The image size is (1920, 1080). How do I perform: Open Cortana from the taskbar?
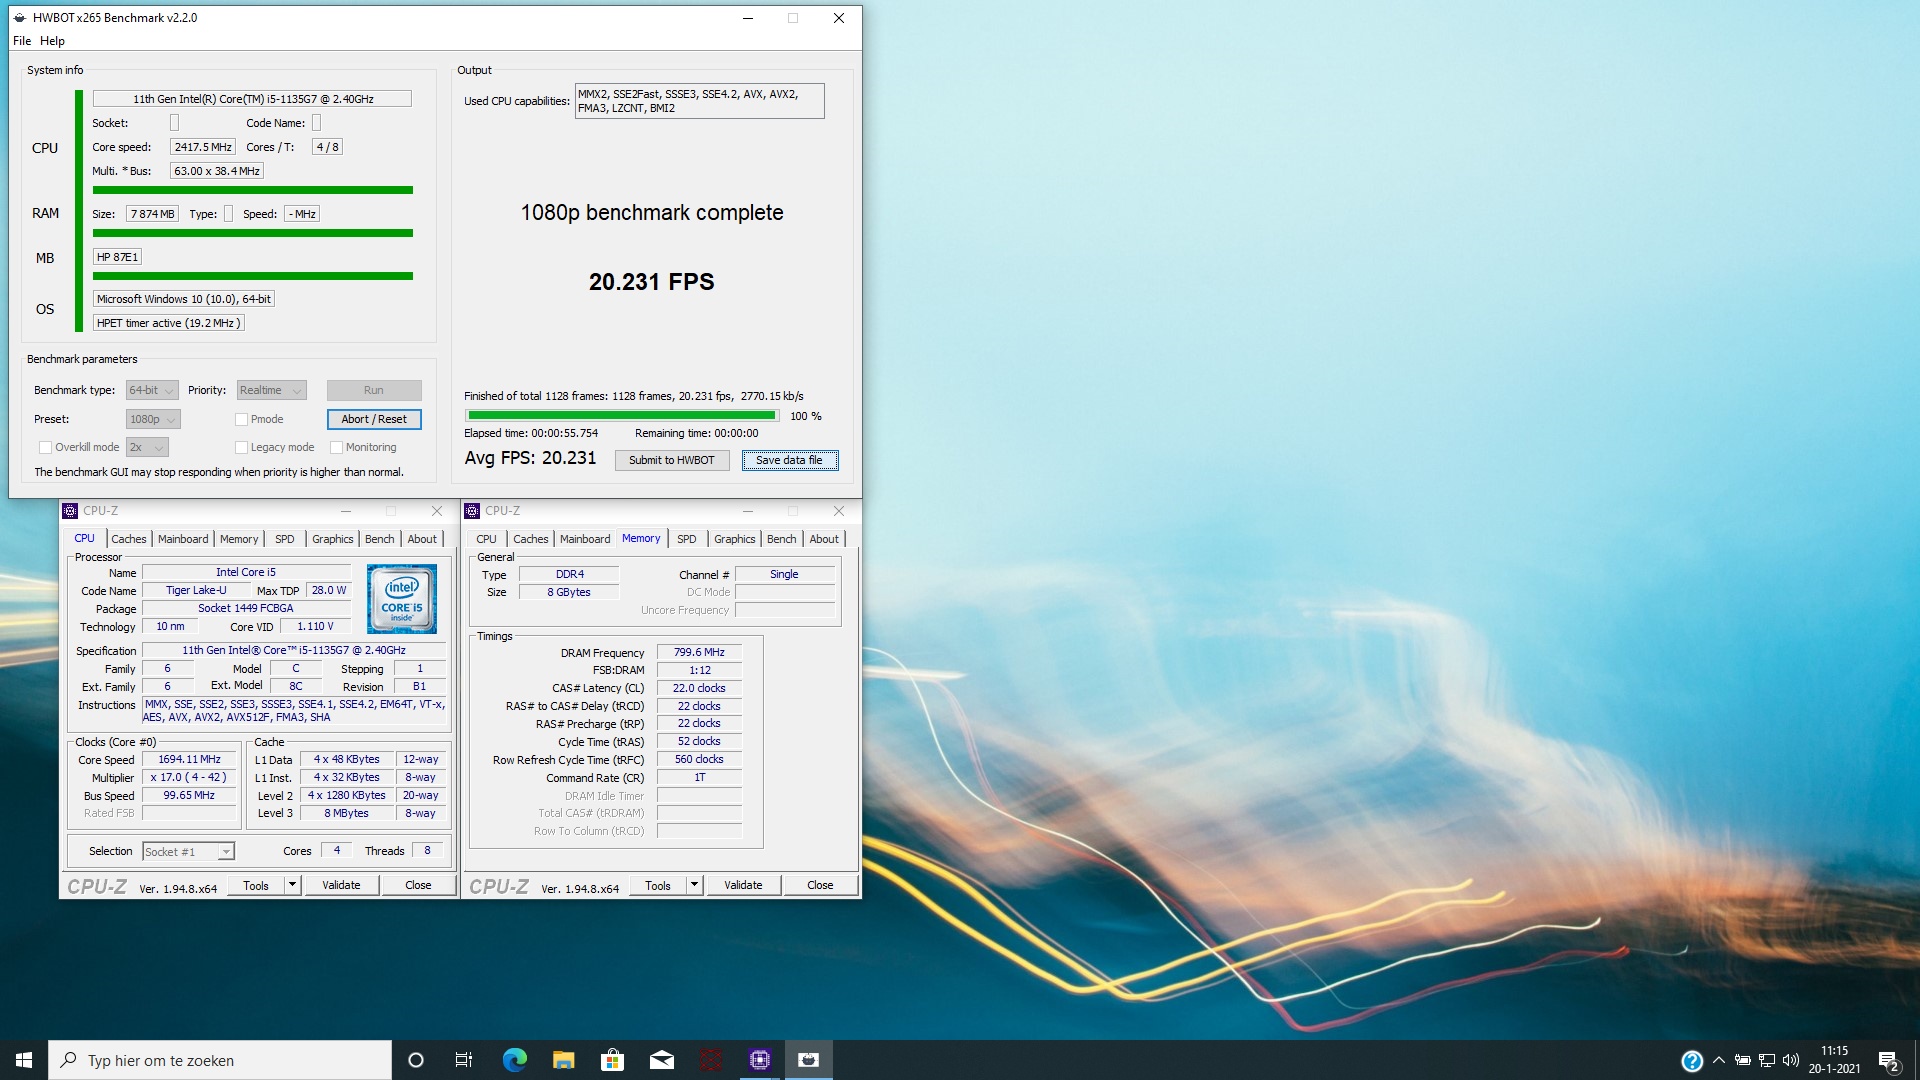point(416,1060)
